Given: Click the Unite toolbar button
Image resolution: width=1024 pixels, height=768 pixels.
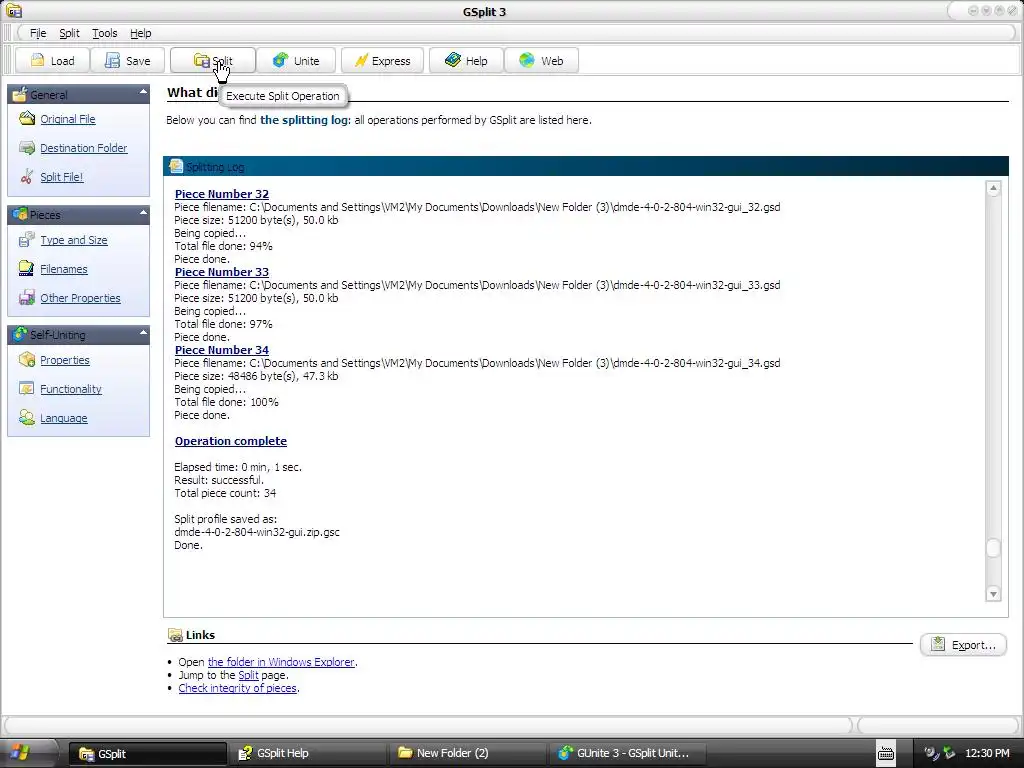Looking at the screenshot, I should 296,61.
